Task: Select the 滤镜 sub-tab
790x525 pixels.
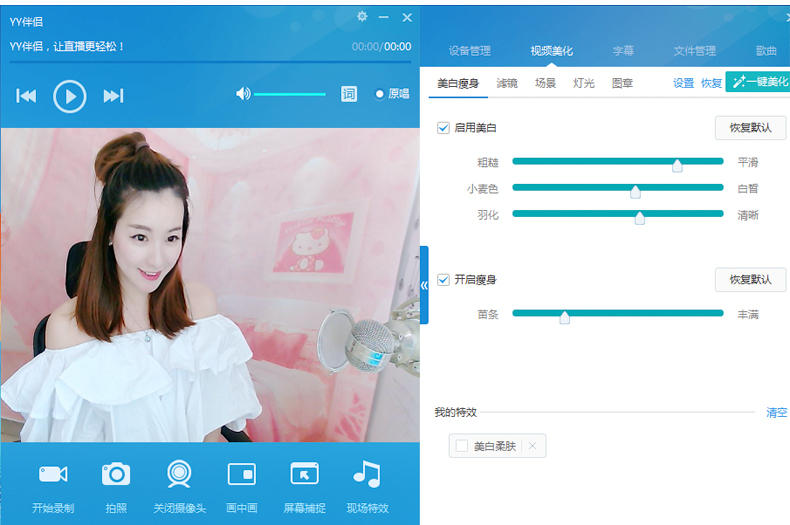Action: (x=507, y=84)
